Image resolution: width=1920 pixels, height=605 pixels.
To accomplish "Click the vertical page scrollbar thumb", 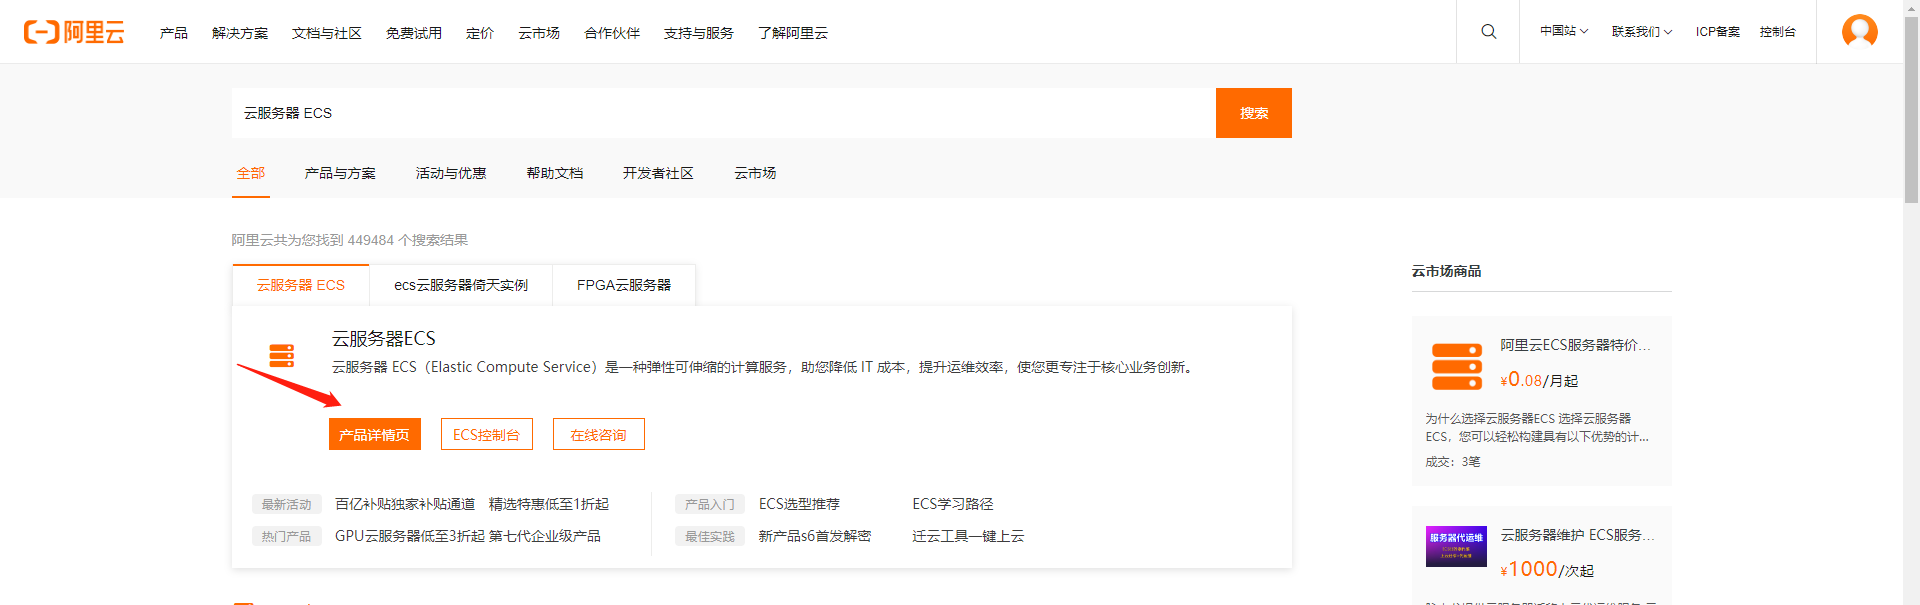I will pyautogui.click(x=1911, y=110).
